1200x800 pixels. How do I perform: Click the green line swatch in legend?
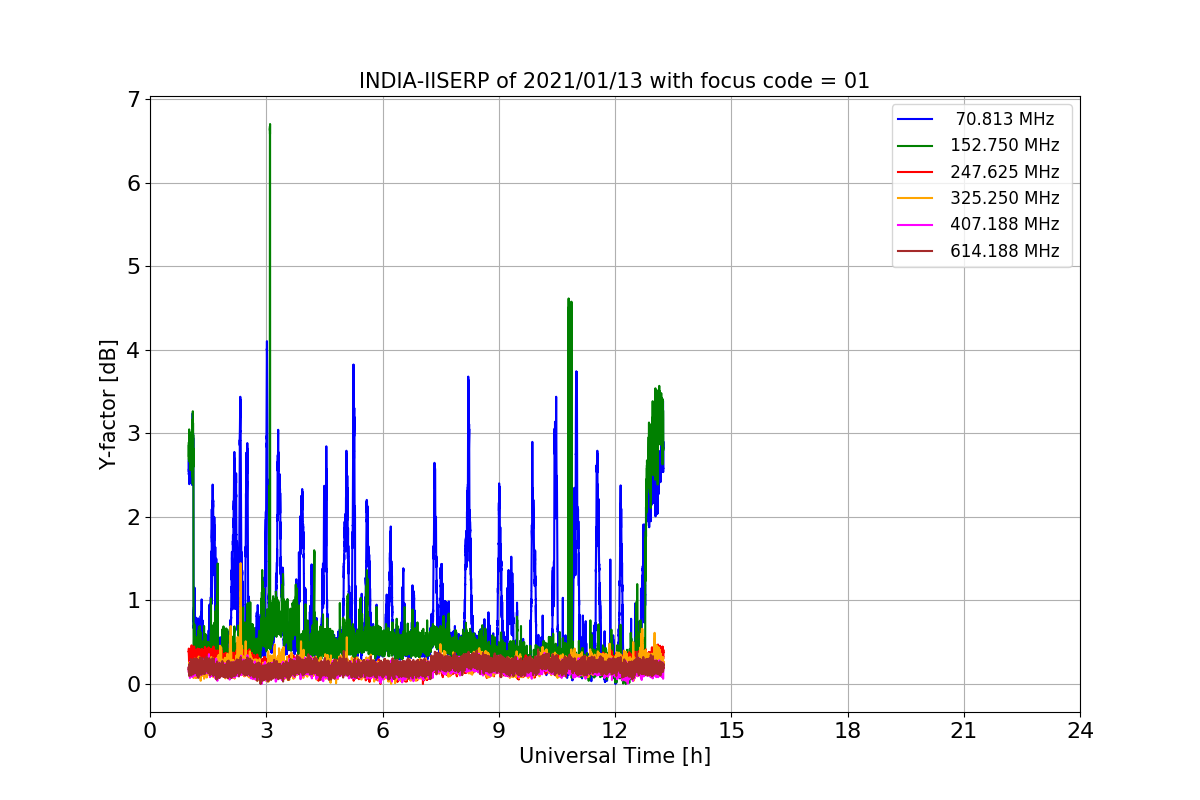coord(915,146)
